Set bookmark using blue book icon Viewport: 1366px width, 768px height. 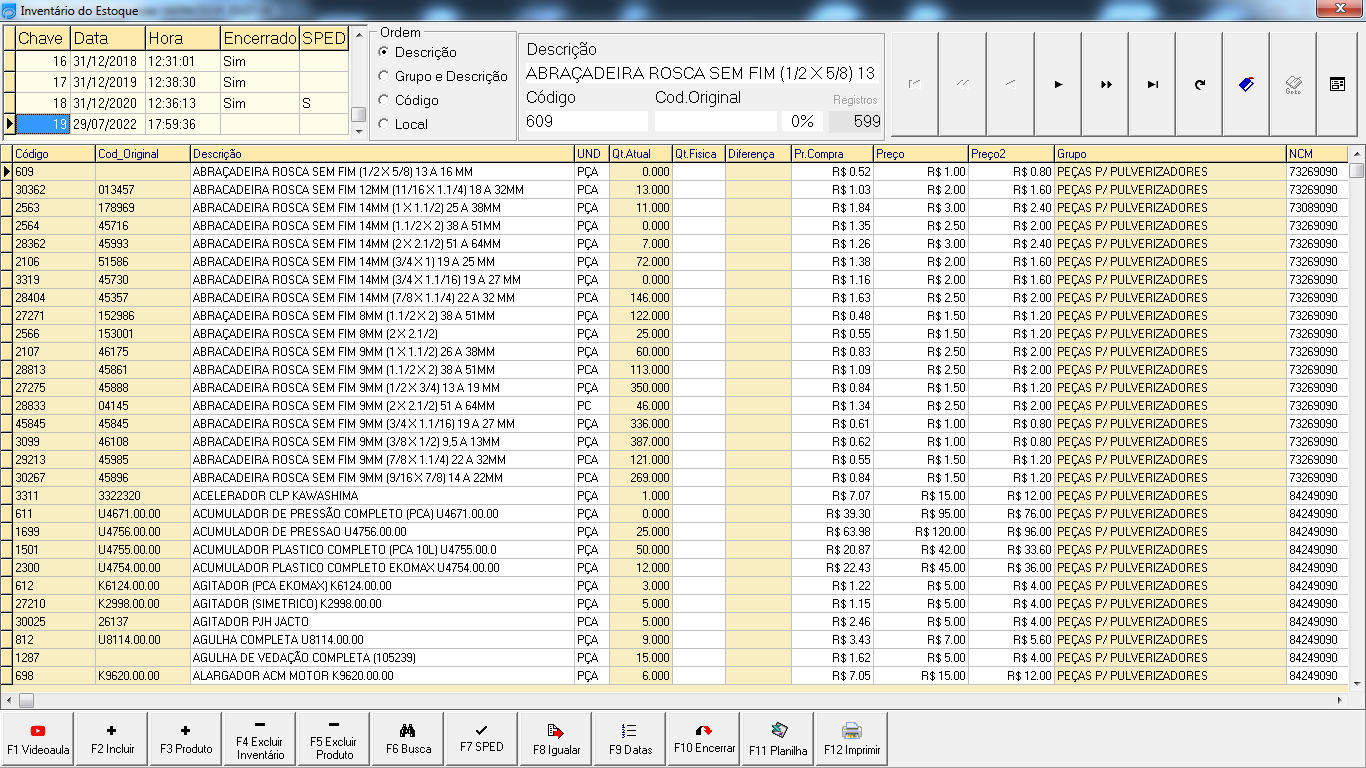click(x=1246, y=85)
